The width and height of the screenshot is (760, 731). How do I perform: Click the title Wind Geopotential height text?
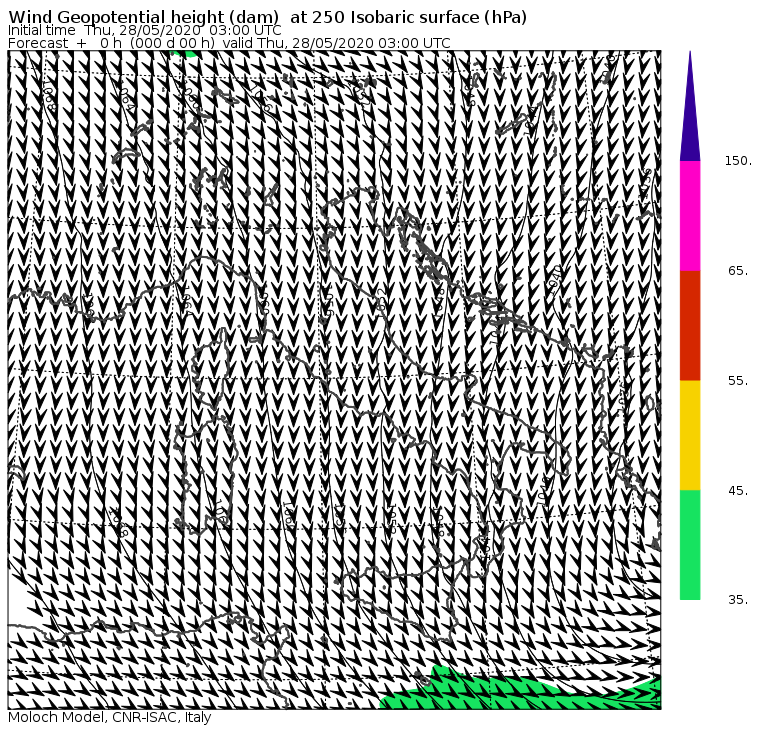268,17
